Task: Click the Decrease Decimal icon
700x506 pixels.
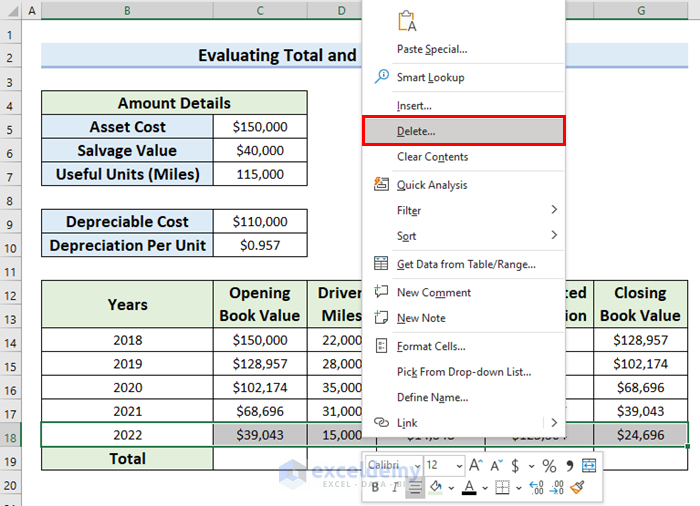Action: point(557,488)
